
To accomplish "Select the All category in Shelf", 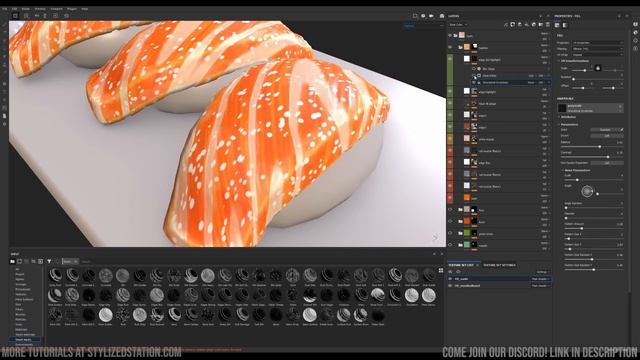I will tap(17, 269).
